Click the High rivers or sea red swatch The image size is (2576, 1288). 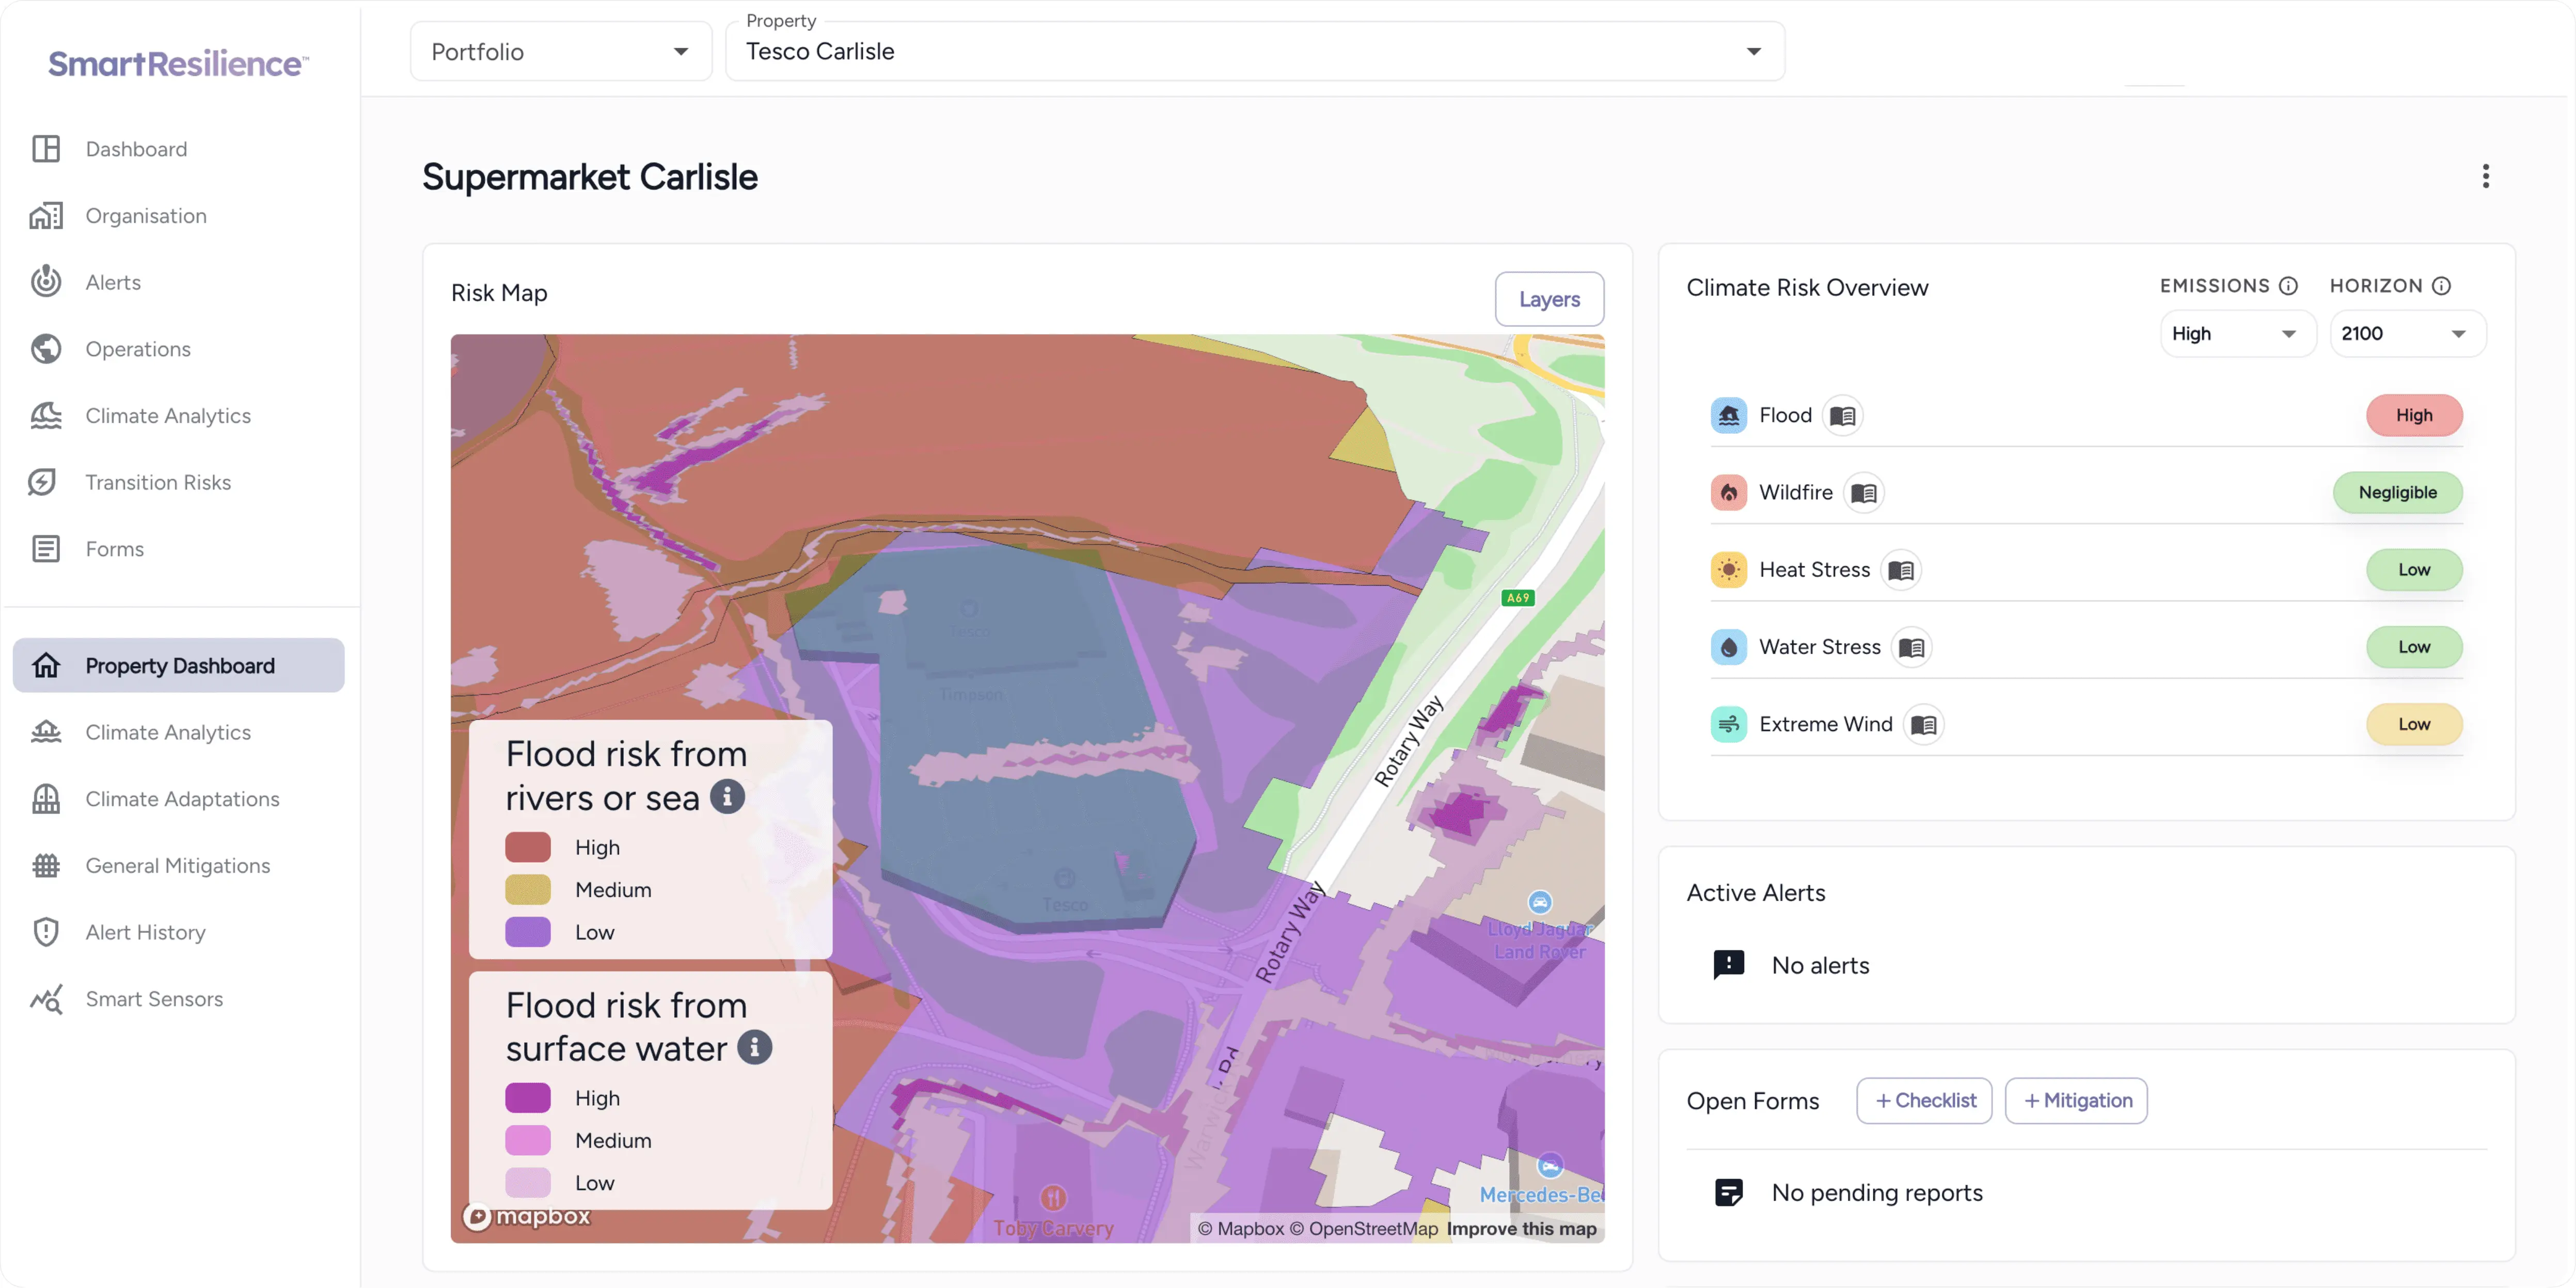tap(528, 847)
